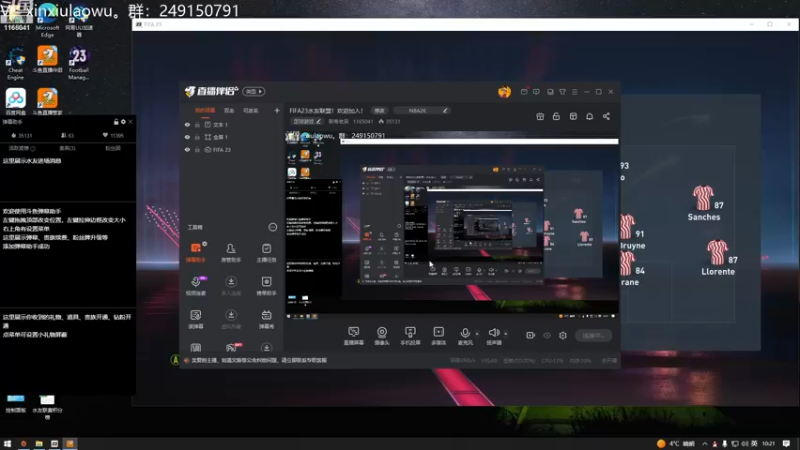Toggle lock on the 全屏 1 source
This screenshot has width=800, height=450.
197,137
